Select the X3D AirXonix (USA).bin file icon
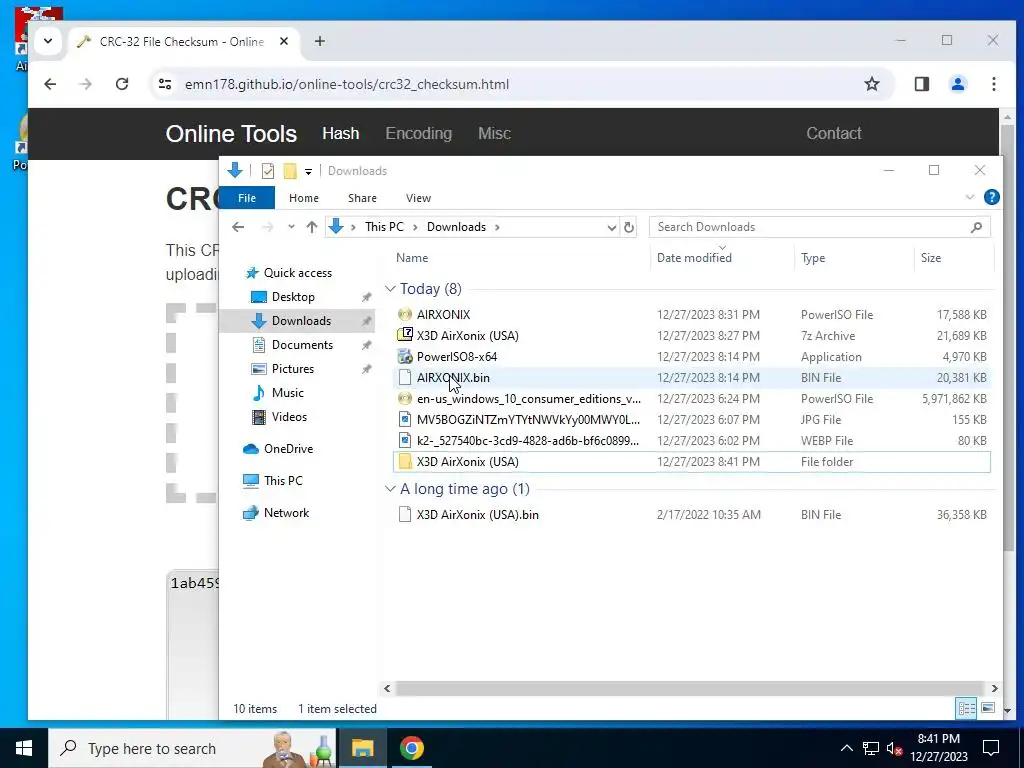The image size is (1024, 768). pyautogui.click(x=405, y=515)
